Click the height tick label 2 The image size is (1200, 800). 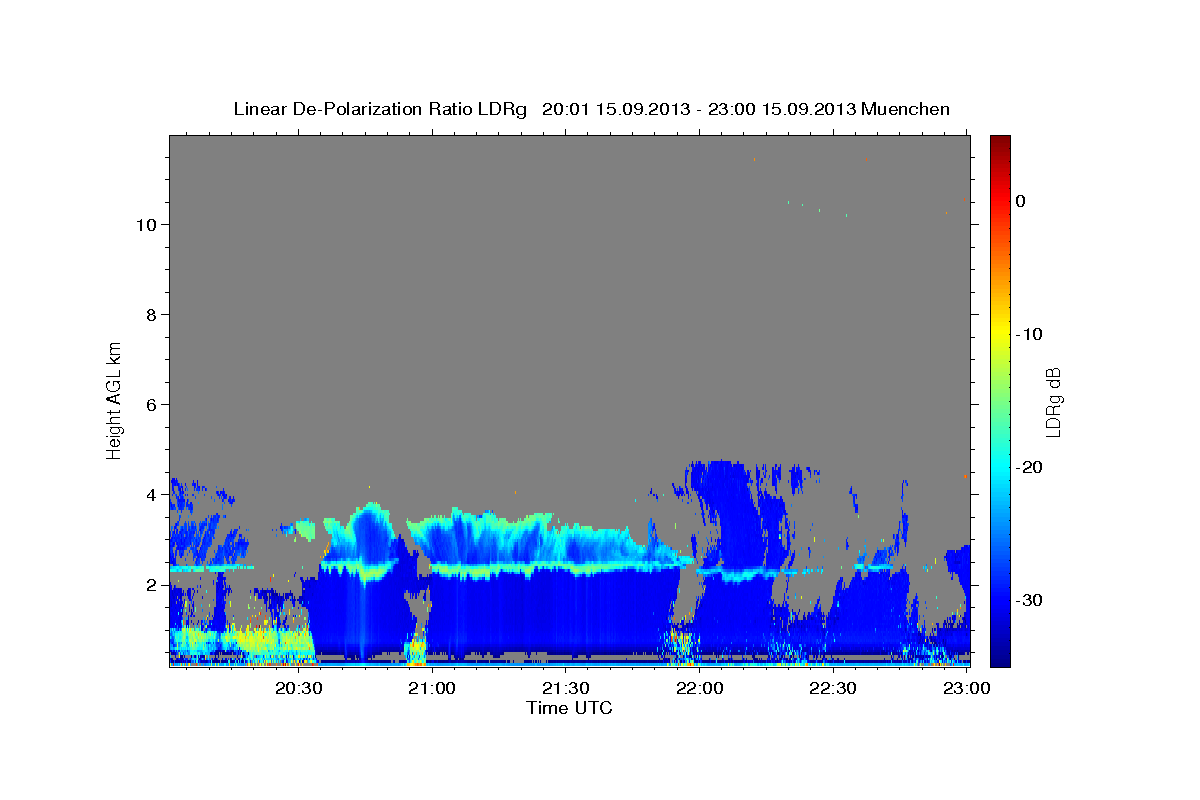click(x=150, y=585)
